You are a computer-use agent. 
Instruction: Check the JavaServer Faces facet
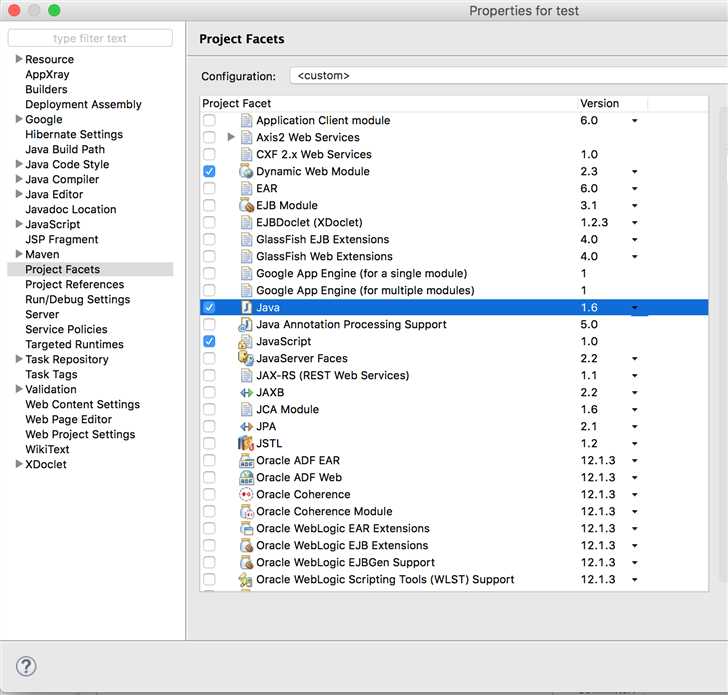[209, 358]
